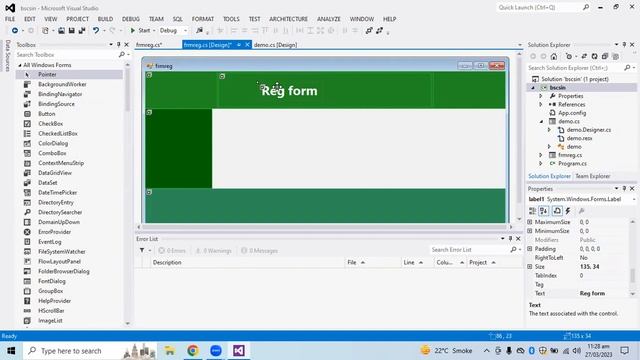
Task: Collapse the All Windows Forms toolbox group
Action: (20, 65)
